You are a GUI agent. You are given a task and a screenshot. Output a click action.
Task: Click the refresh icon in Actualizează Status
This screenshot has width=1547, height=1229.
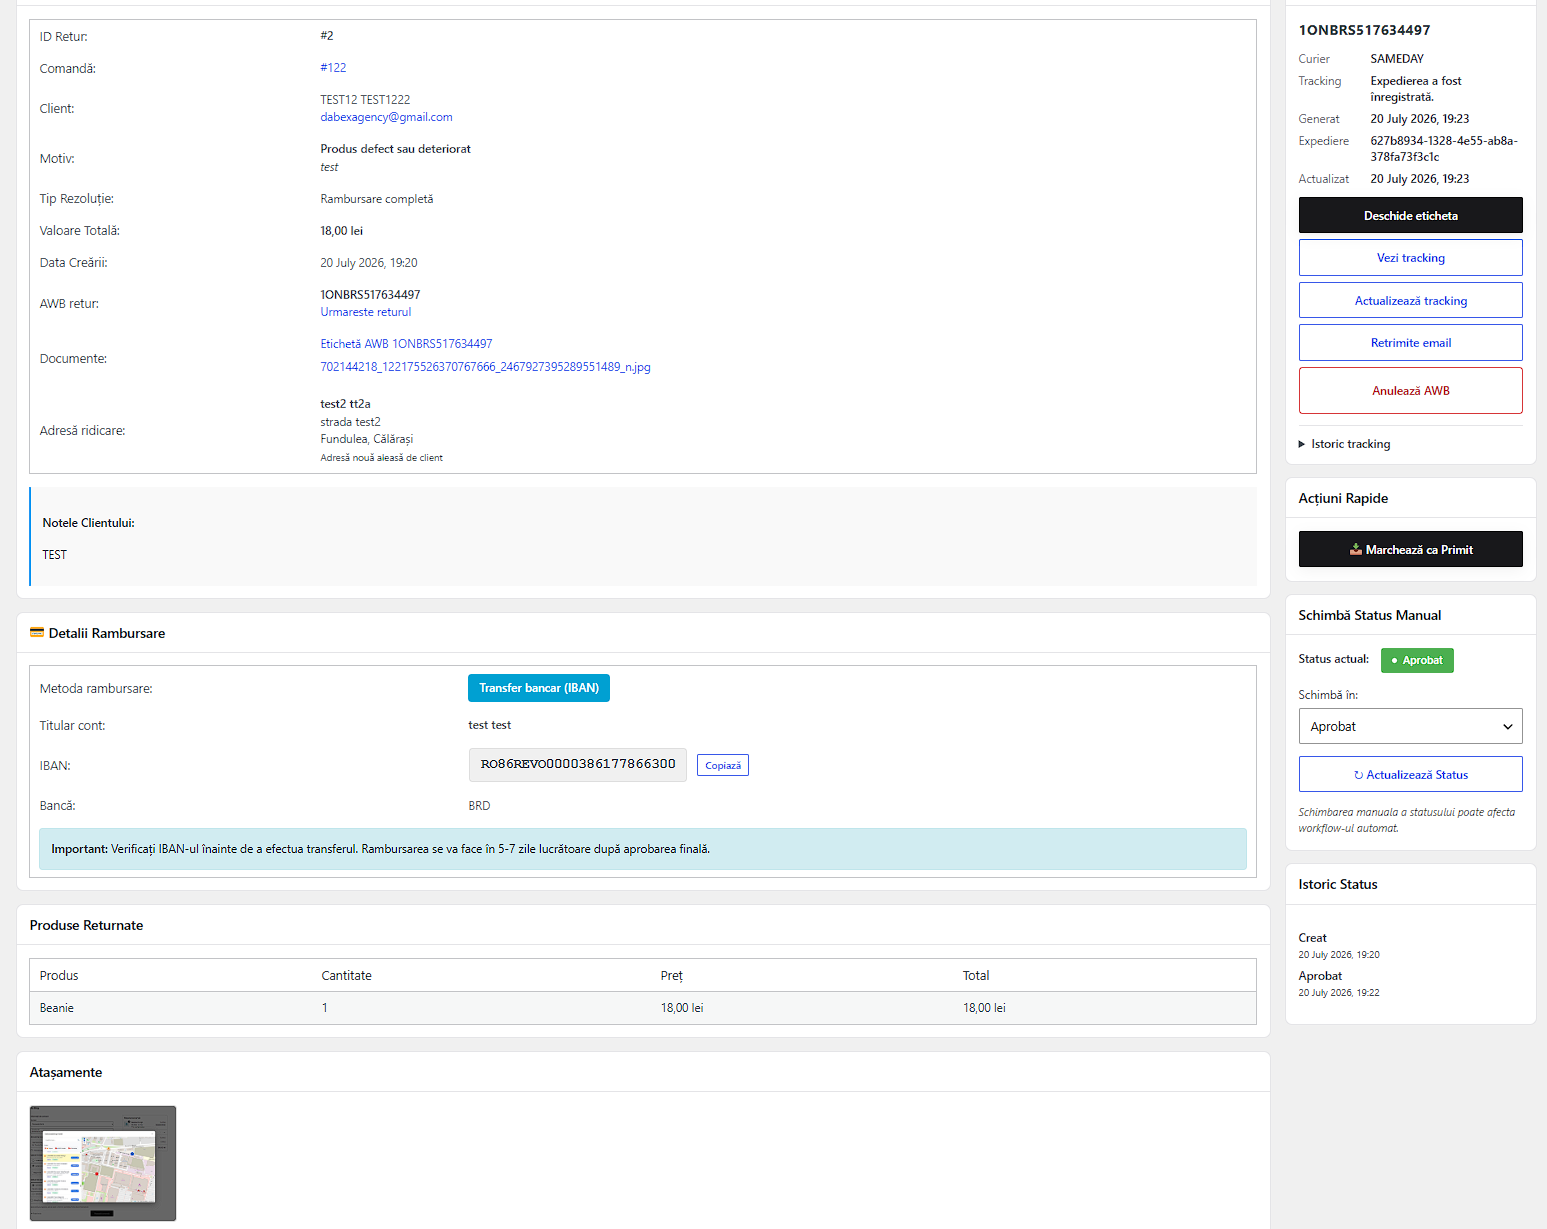(x=1359, y=775)
